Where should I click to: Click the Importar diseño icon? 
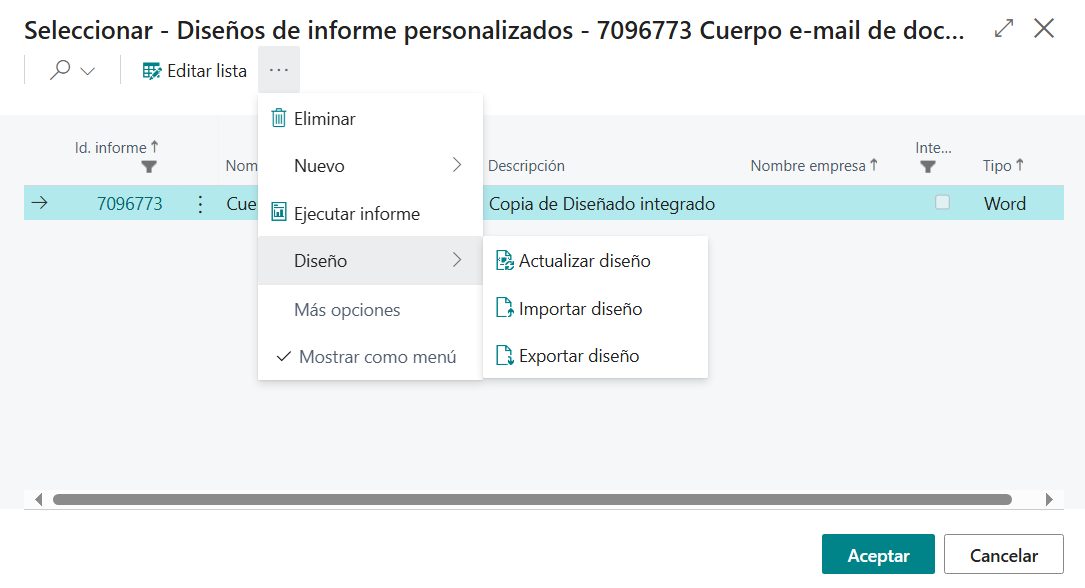504,308
